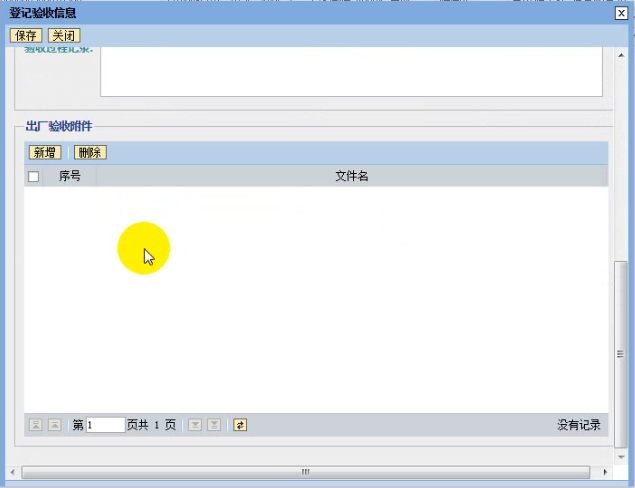Go to previous page using pager icon

(x=55, y=425)
